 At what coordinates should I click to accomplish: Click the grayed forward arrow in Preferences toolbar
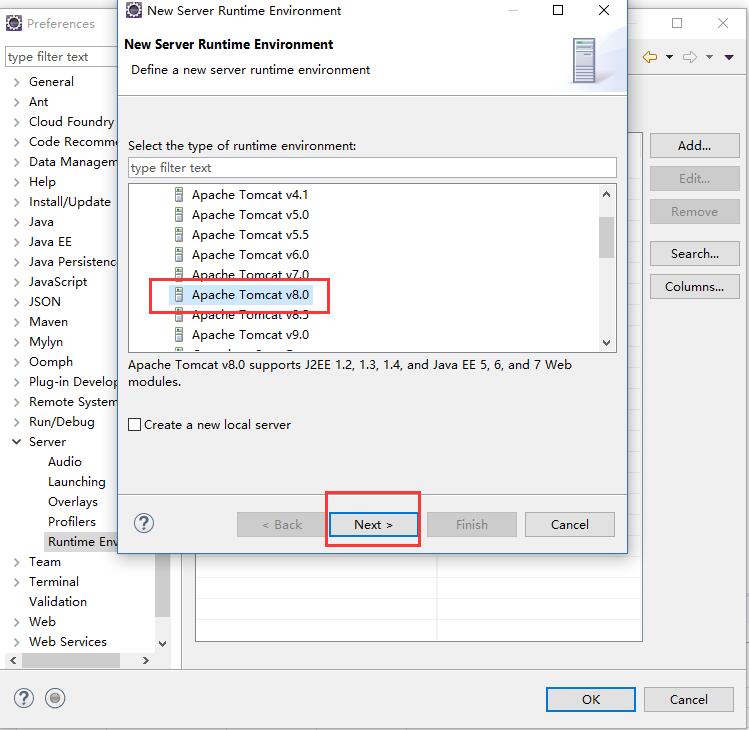click(689, 57)
